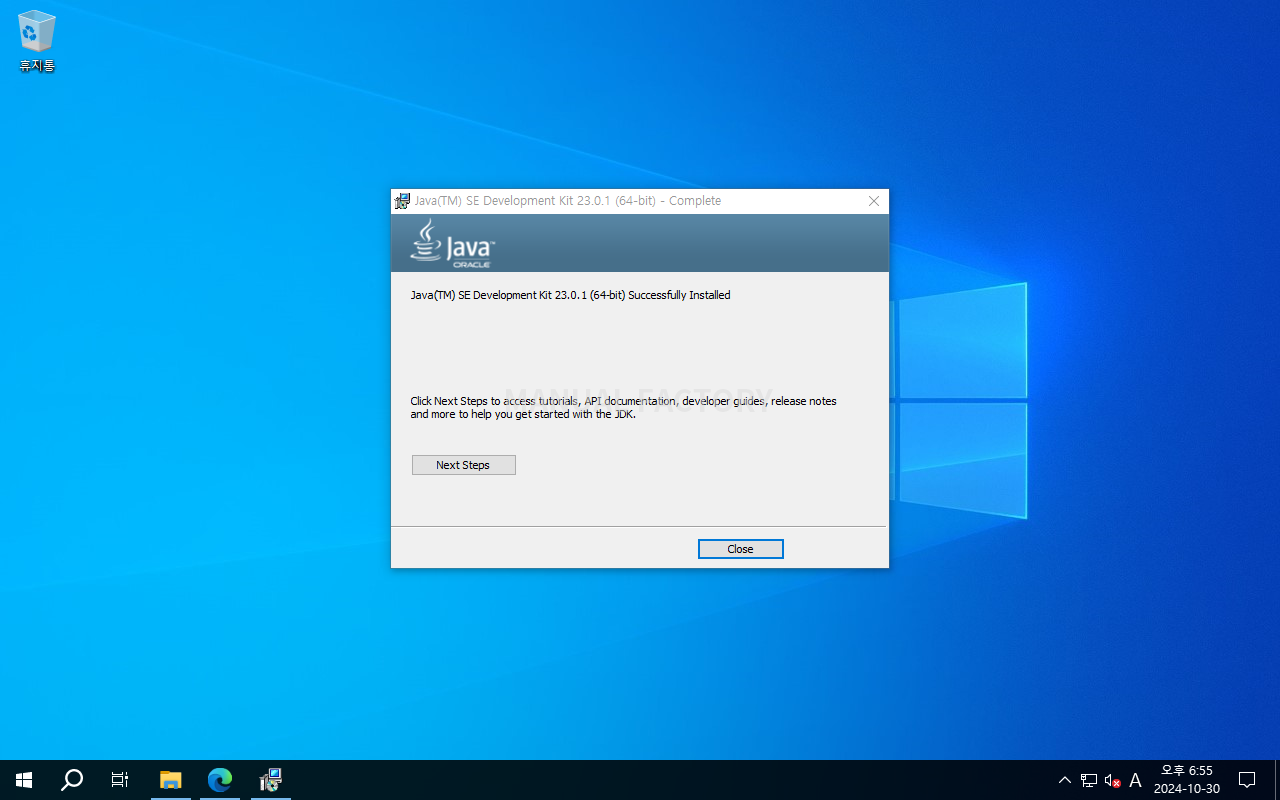The height and width of the screenshot is (800, 1280).
Task: Open the Action Center notifications icon
Action: click(x=1247, y=780)
